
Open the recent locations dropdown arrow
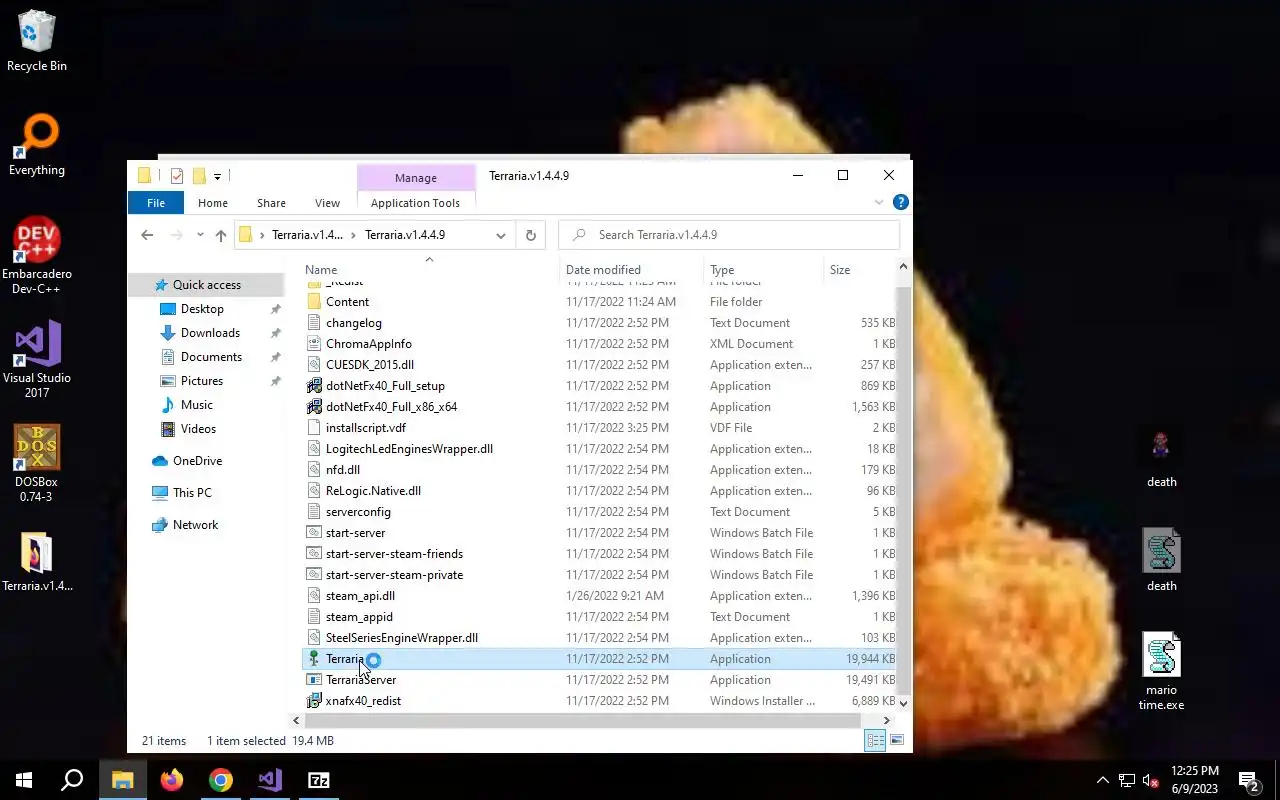point(200,235)
